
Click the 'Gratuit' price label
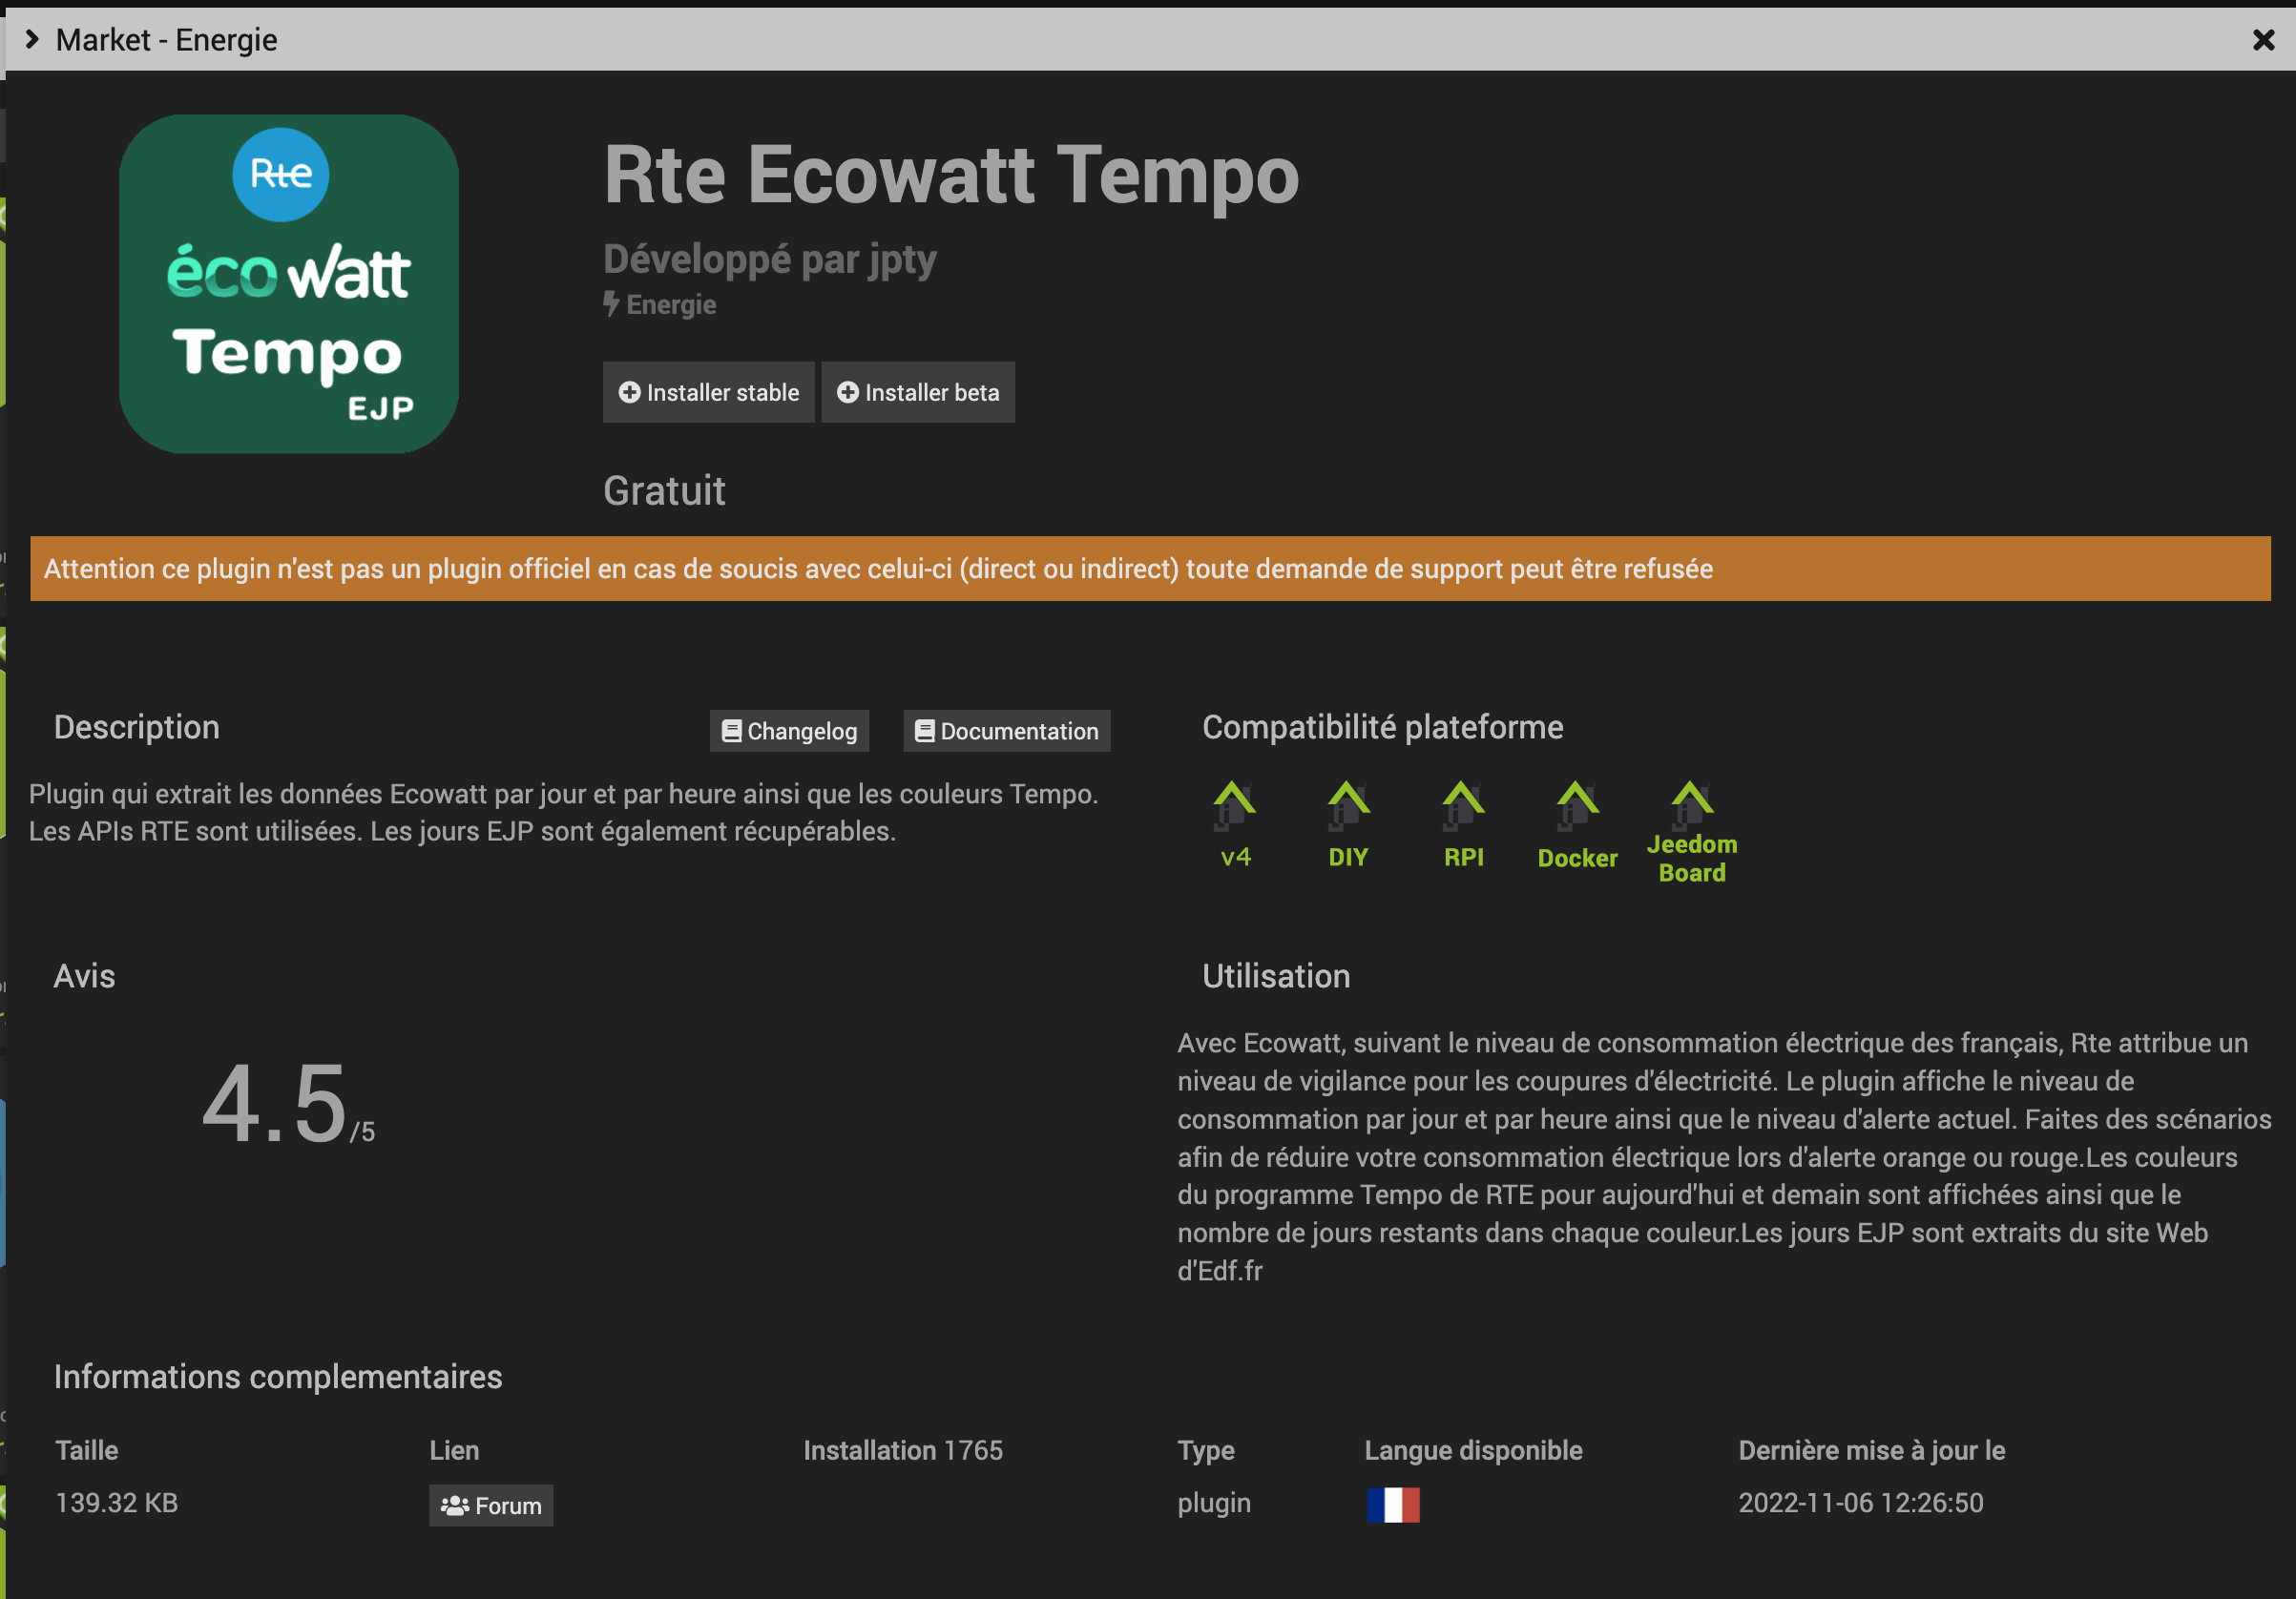click(x=664, y=491)
